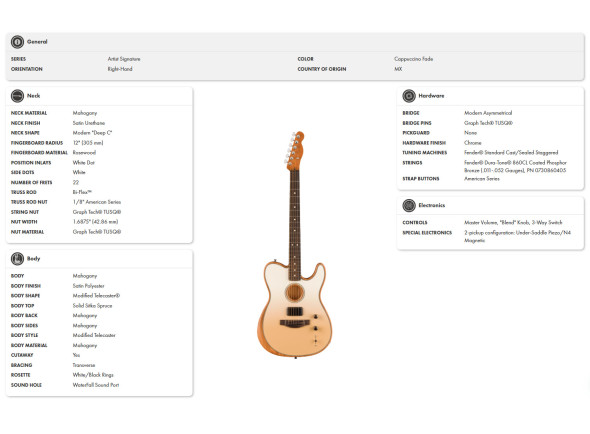The image size is (590, 434).
Task: Click the BRIDGE PINS label
Action: pos(417,123)
